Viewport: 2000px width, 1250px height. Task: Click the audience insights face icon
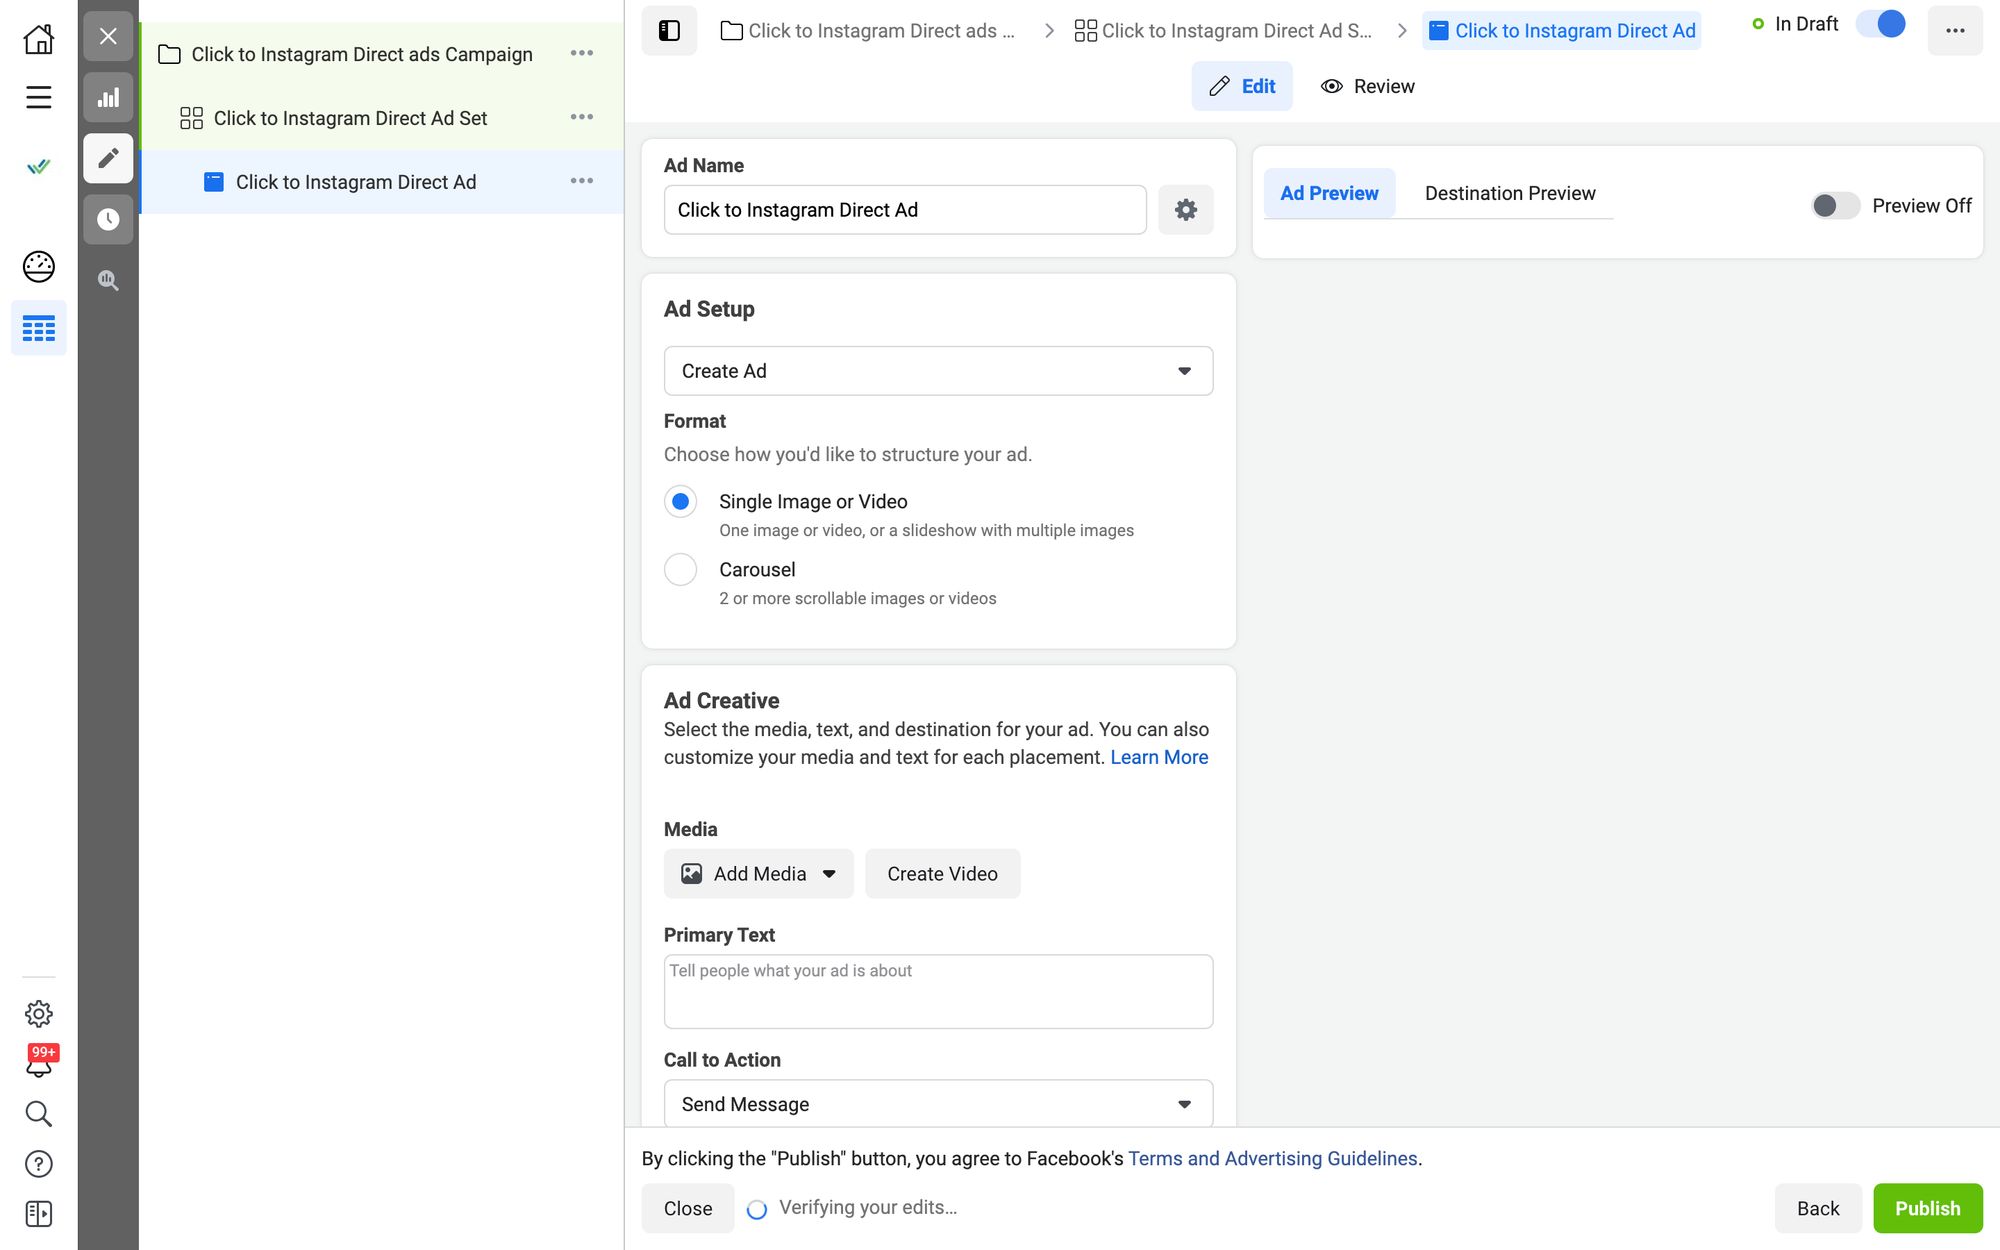39,266
